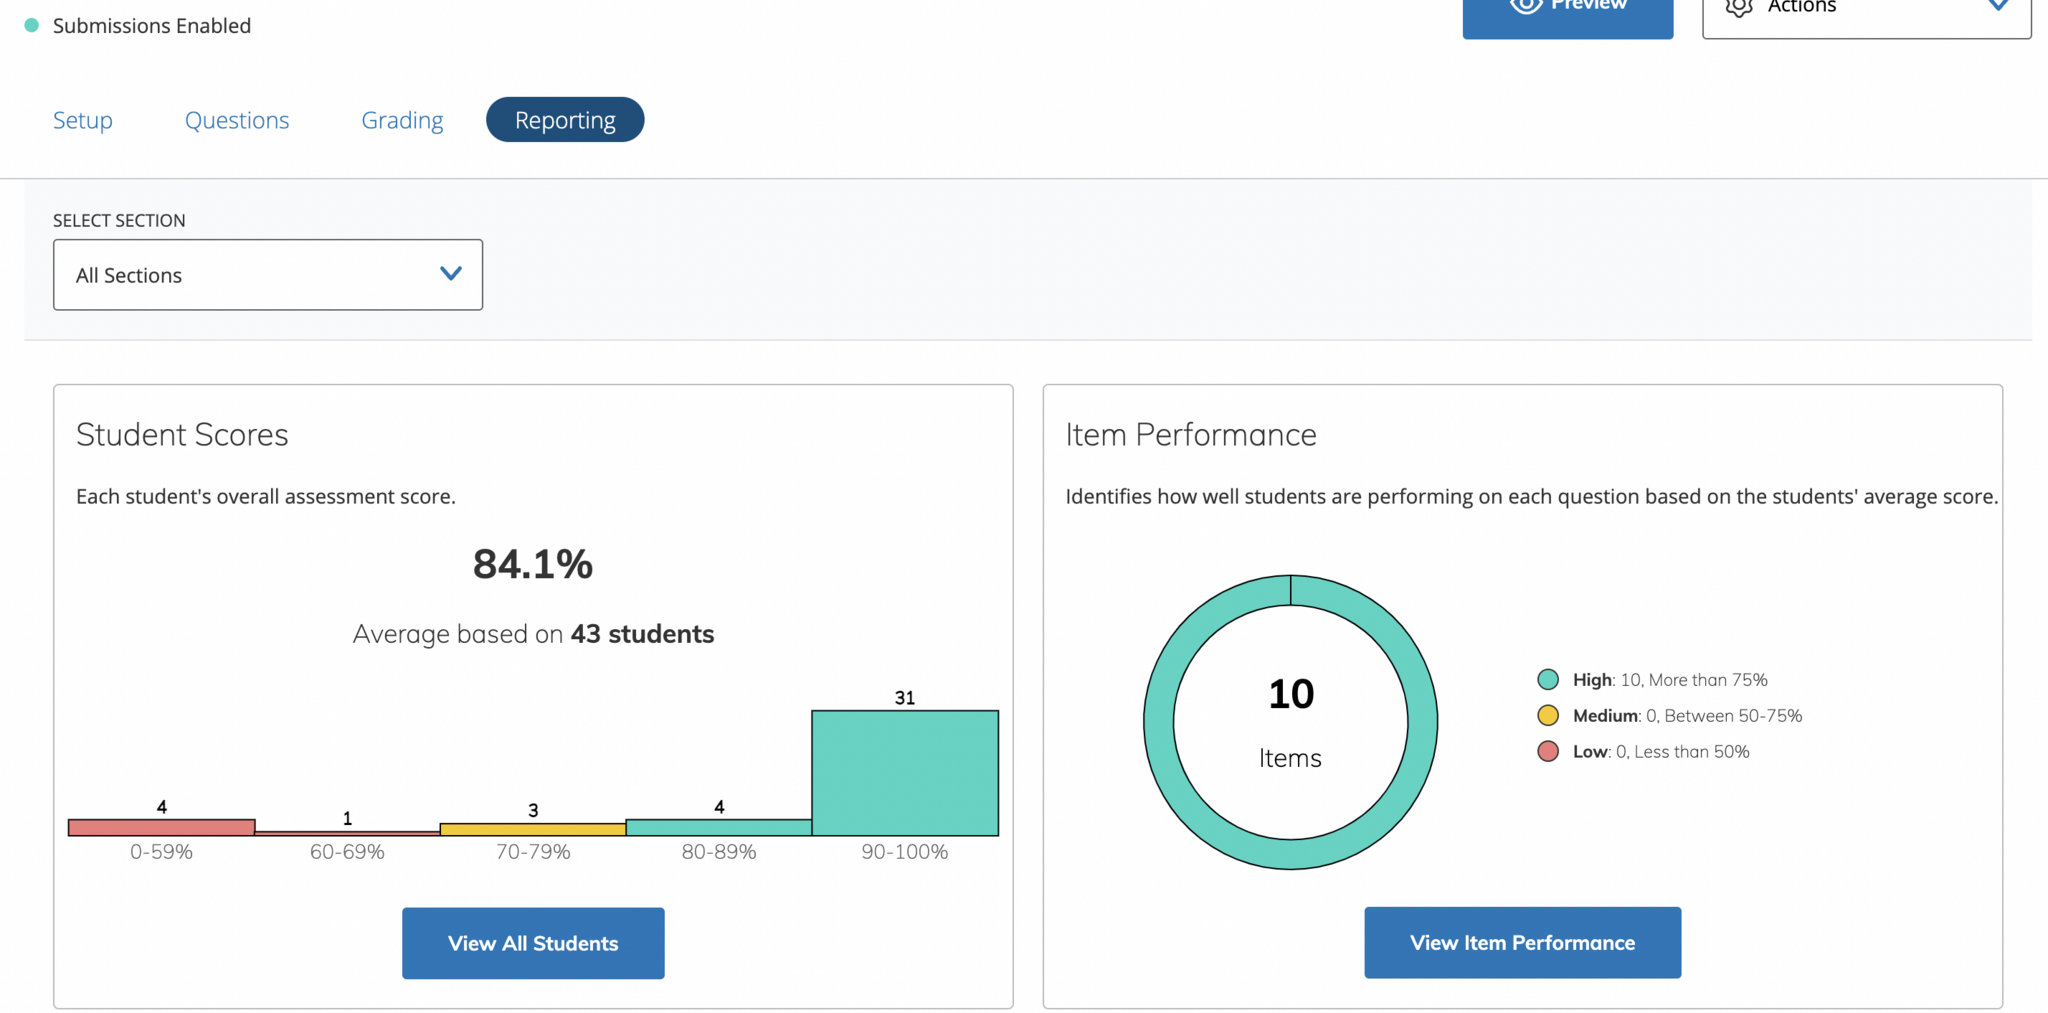This screenshot has width=2048, height=1013.
Task: Click the gear icon beside Actions
Action: pyautogui.click(x=1739, y=8)
